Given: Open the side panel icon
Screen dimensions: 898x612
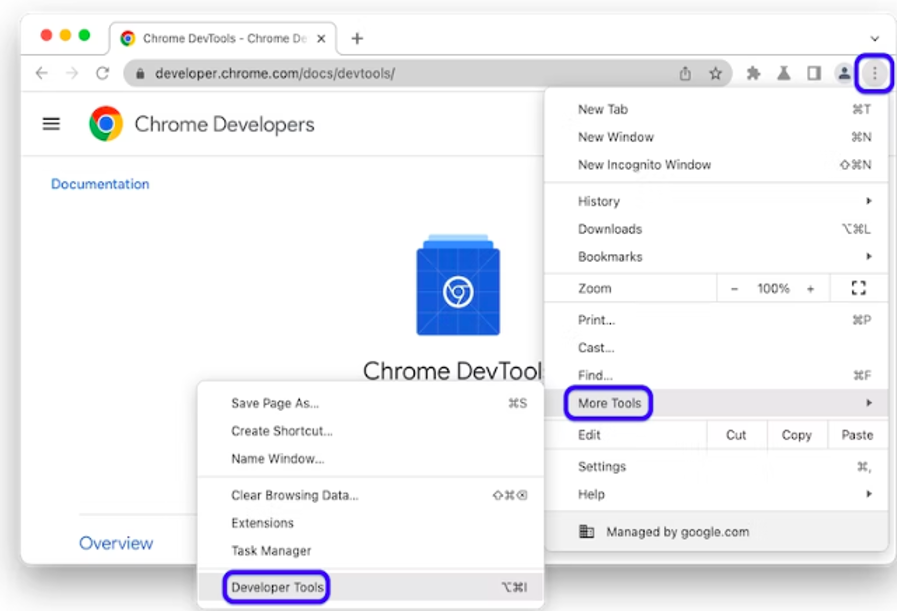Looking at the screenshot, I should coord(814,73).
